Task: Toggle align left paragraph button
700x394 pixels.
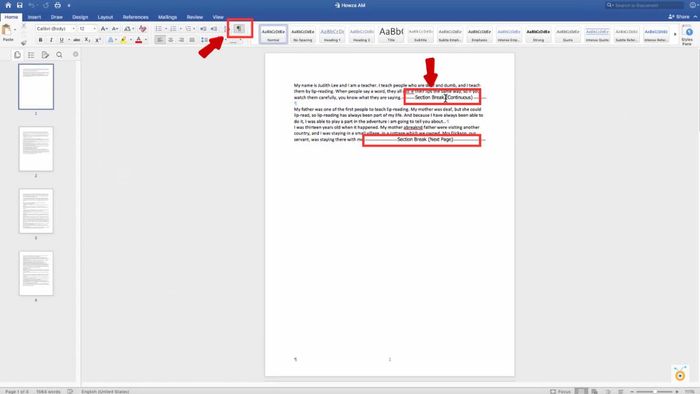Action: (x=160, y=40)
